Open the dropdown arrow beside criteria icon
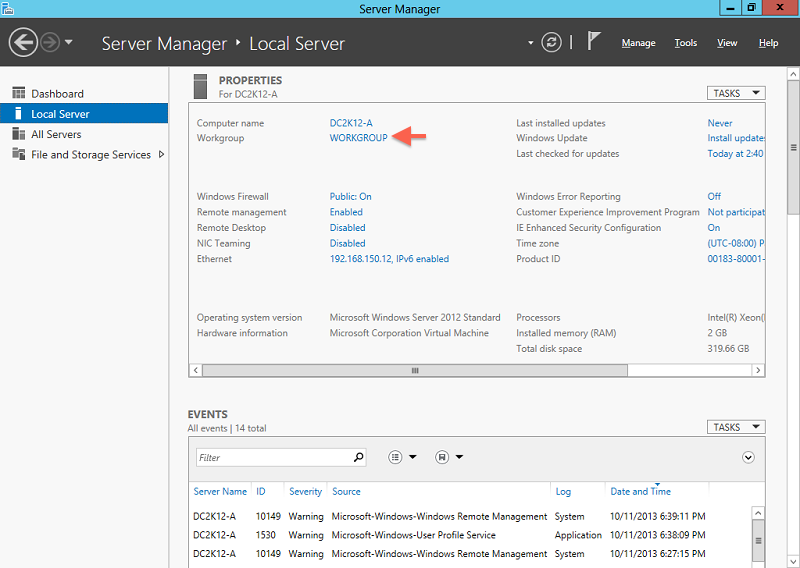Screen dimensions: 800x568 click(x=413, y=457)
